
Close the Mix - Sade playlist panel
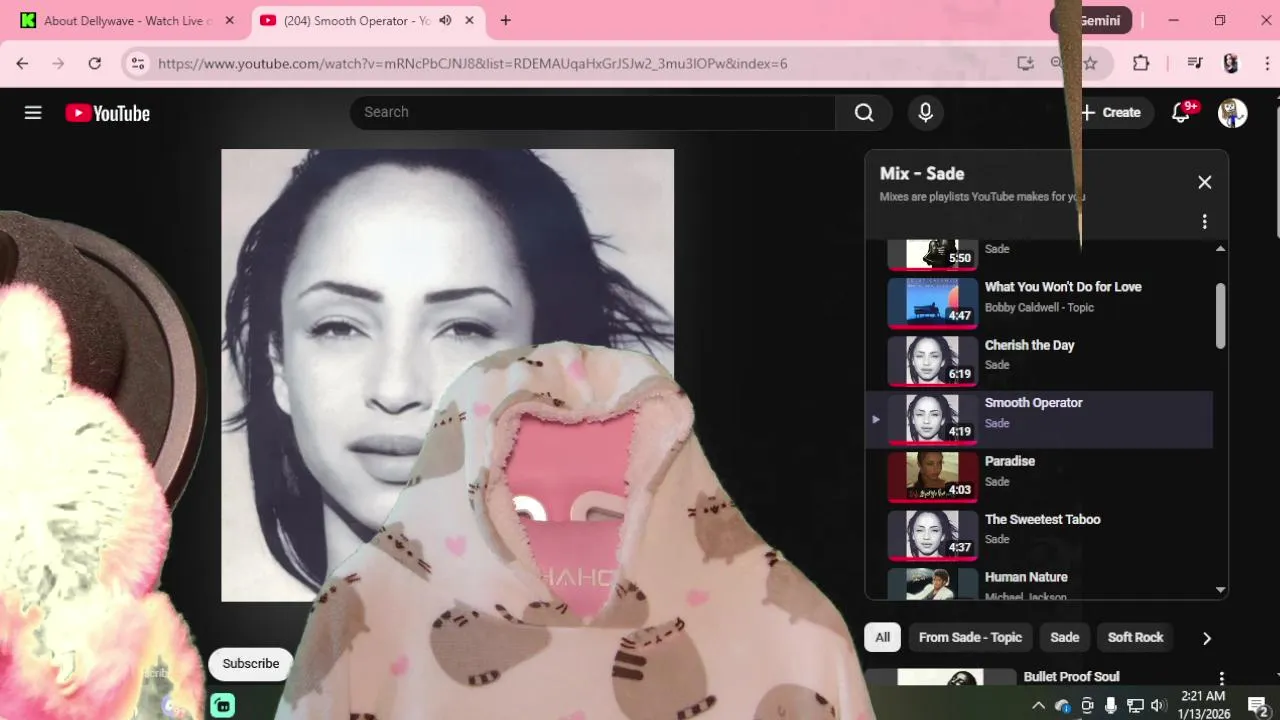click(x=1205, y=182)
